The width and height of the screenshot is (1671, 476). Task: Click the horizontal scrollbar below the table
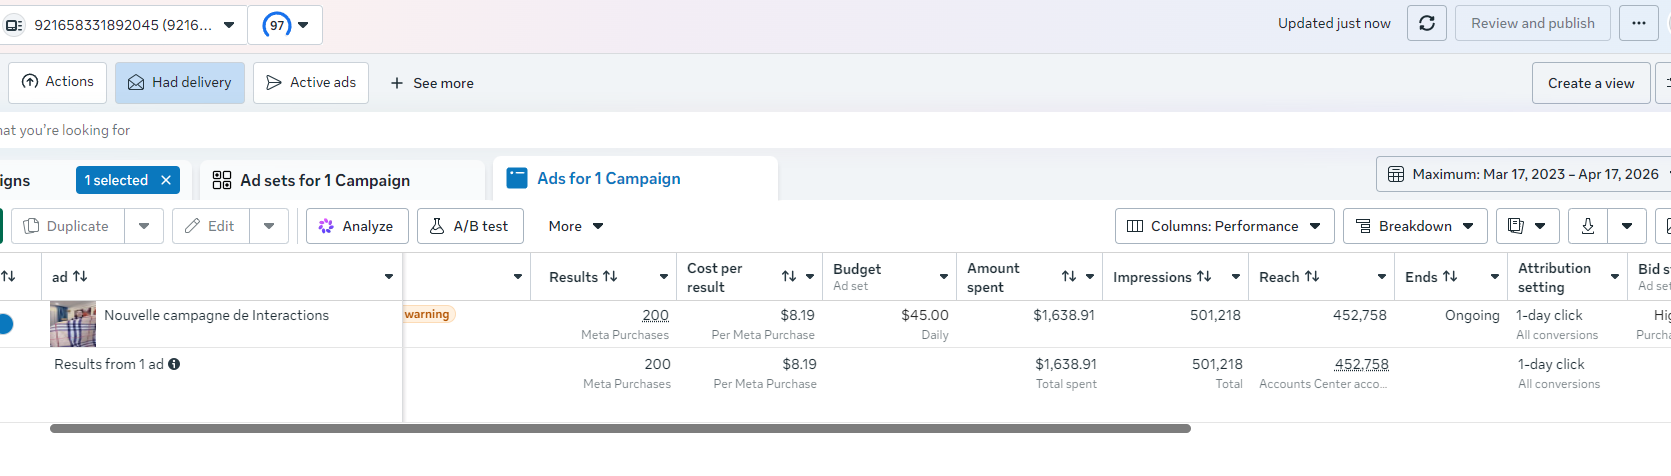point(620,428)
